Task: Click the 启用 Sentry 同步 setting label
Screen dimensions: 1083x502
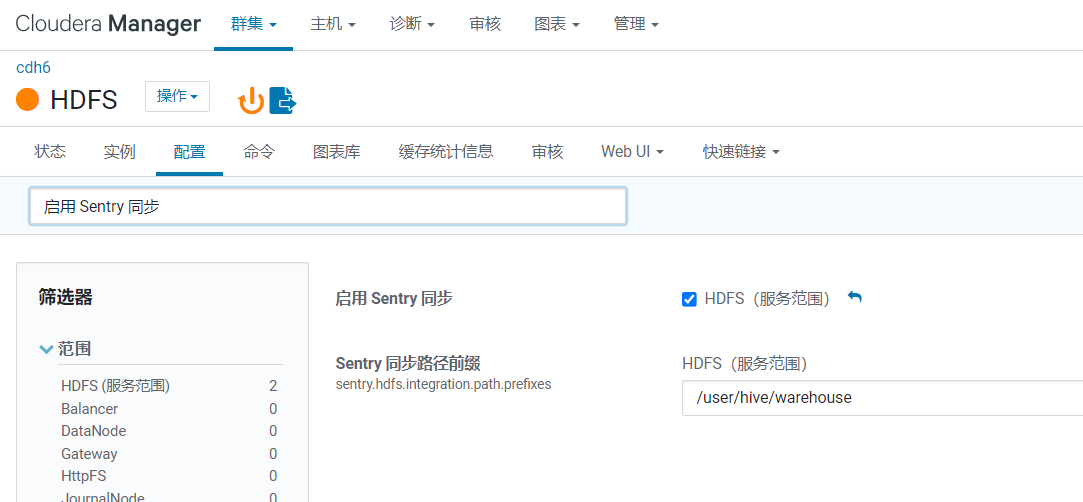Action: click(394, 298)
